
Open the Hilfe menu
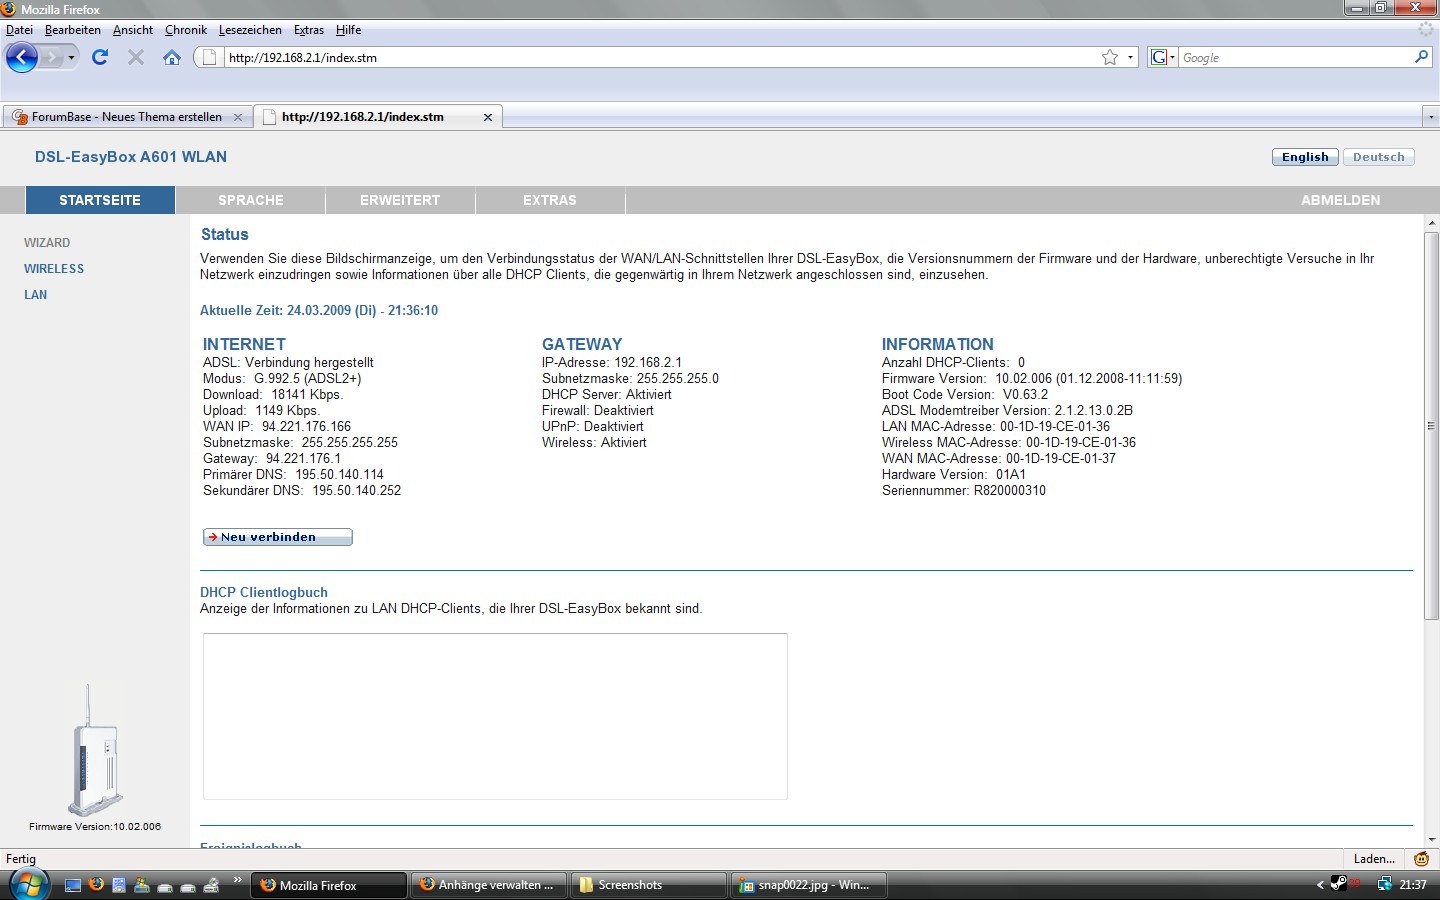pos(348,30)
